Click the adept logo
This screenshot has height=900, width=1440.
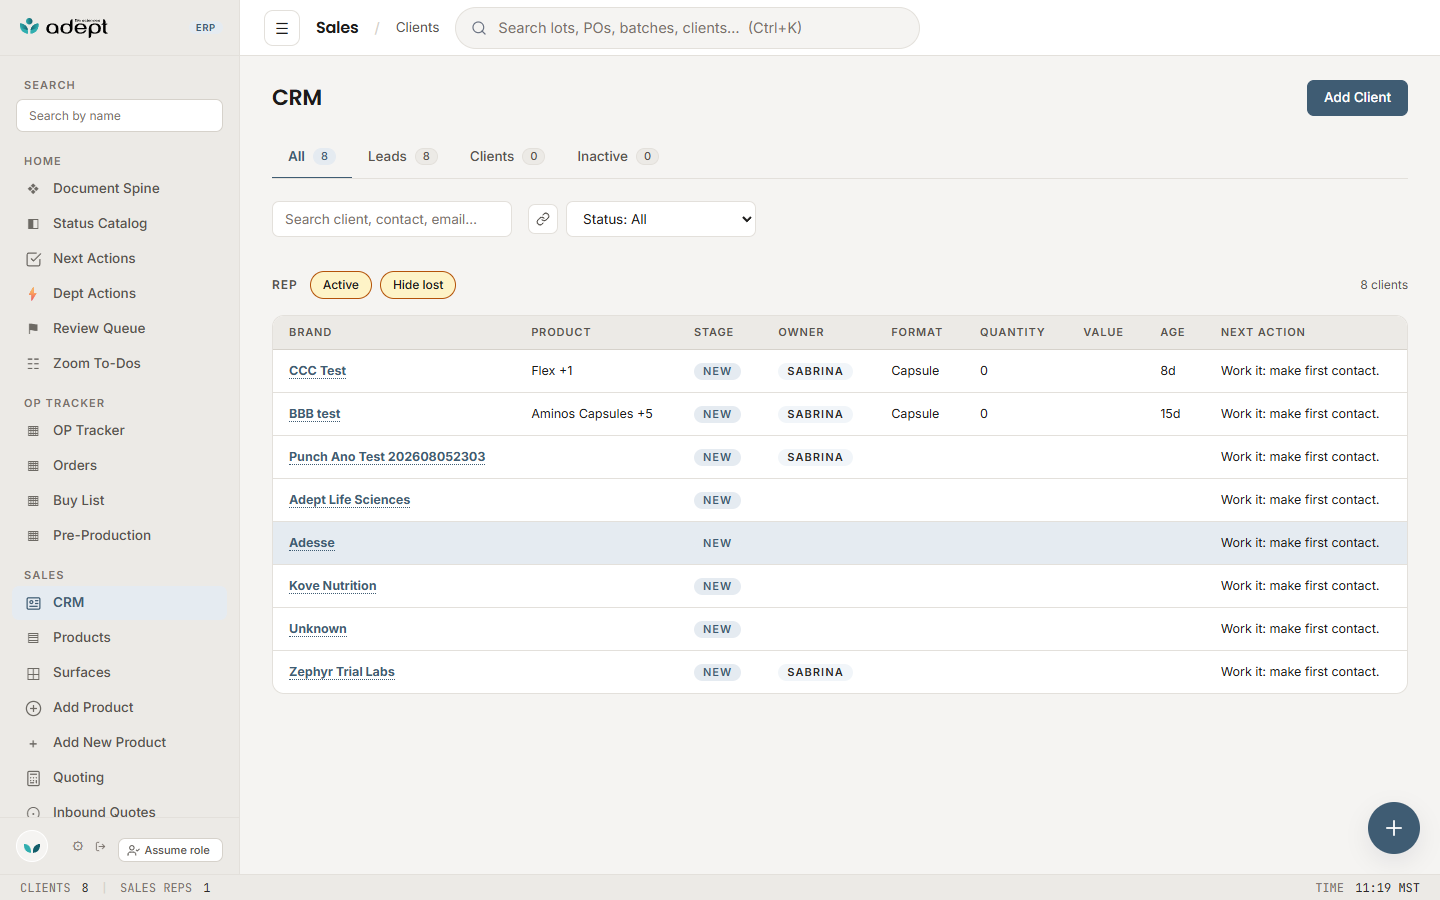[64, 27]
